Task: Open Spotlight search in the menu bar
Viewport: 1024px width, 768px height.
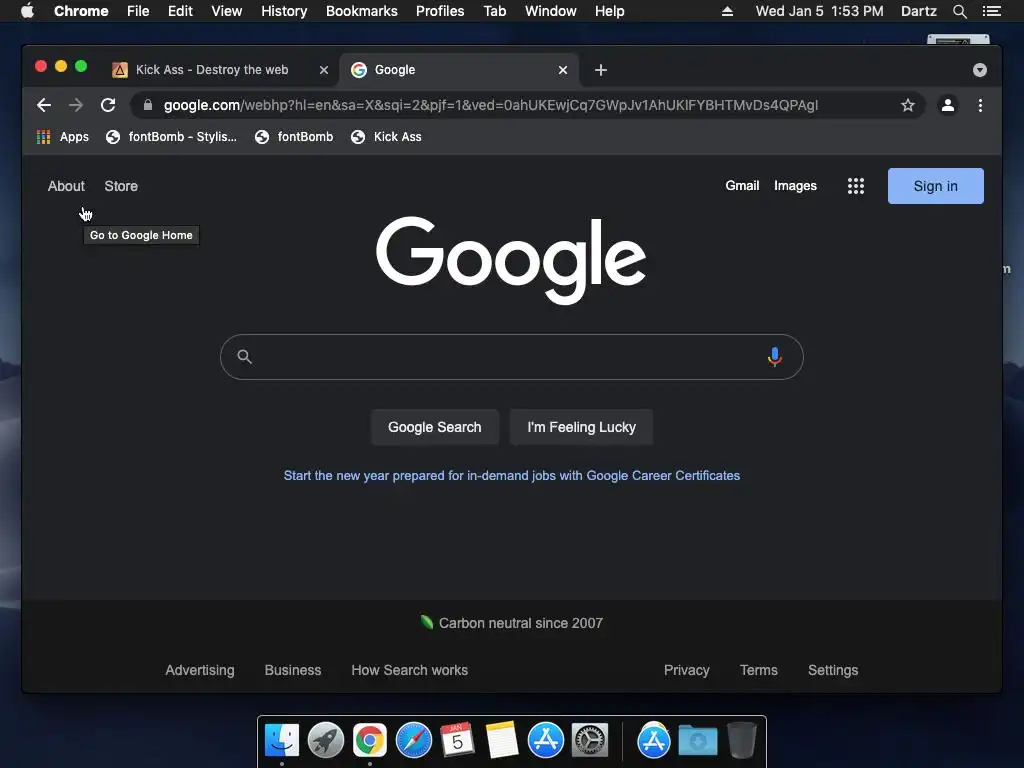Action: coord(959,11)
